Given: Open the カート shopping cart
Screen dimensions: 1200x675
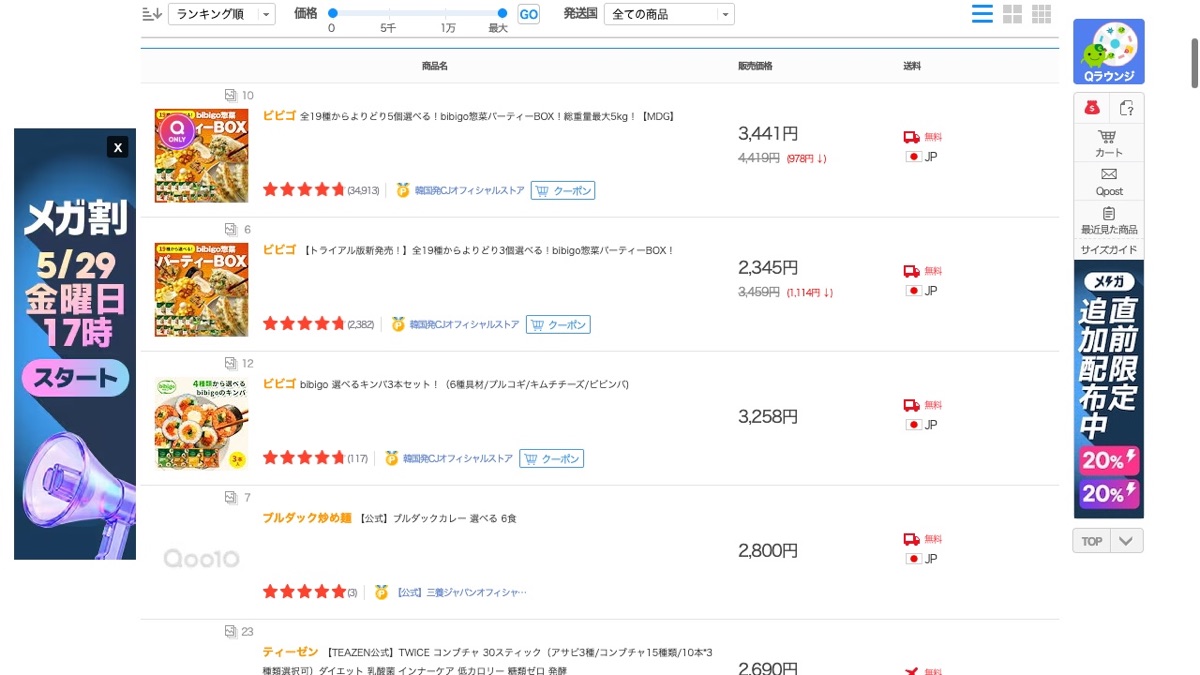Looking at the screenshot, I should click(1109, 143).
